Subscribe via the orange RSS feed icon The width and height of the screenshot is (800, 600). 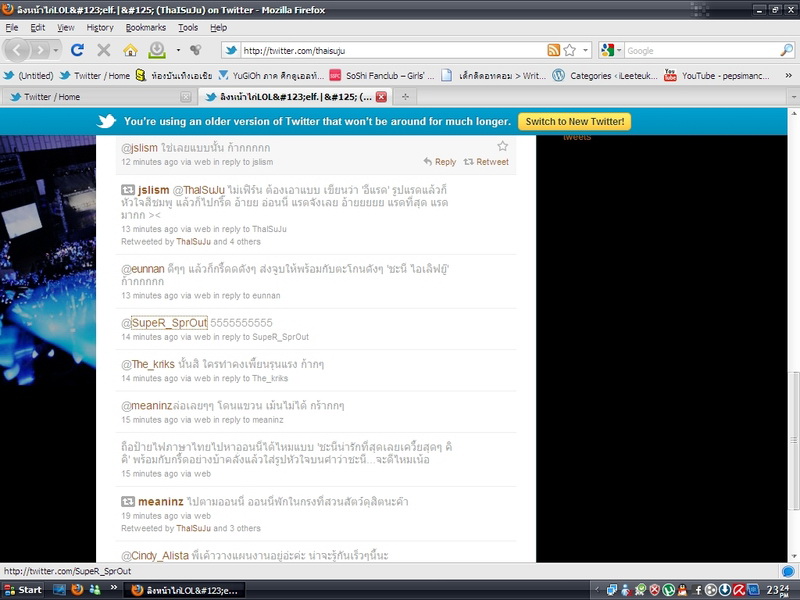point(554,51)
